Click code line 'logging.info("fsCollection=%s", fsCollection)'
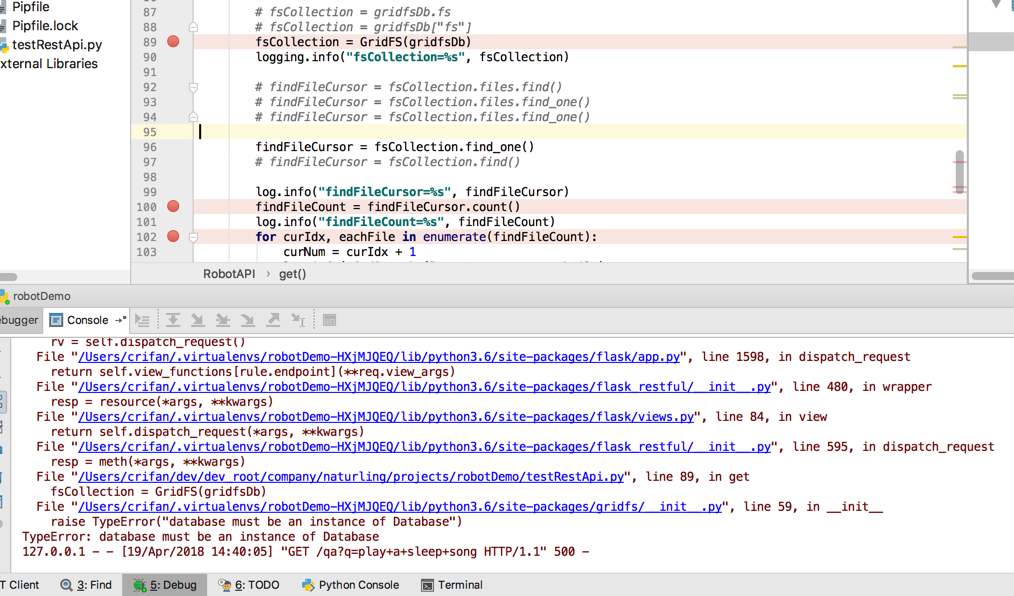 412,57
